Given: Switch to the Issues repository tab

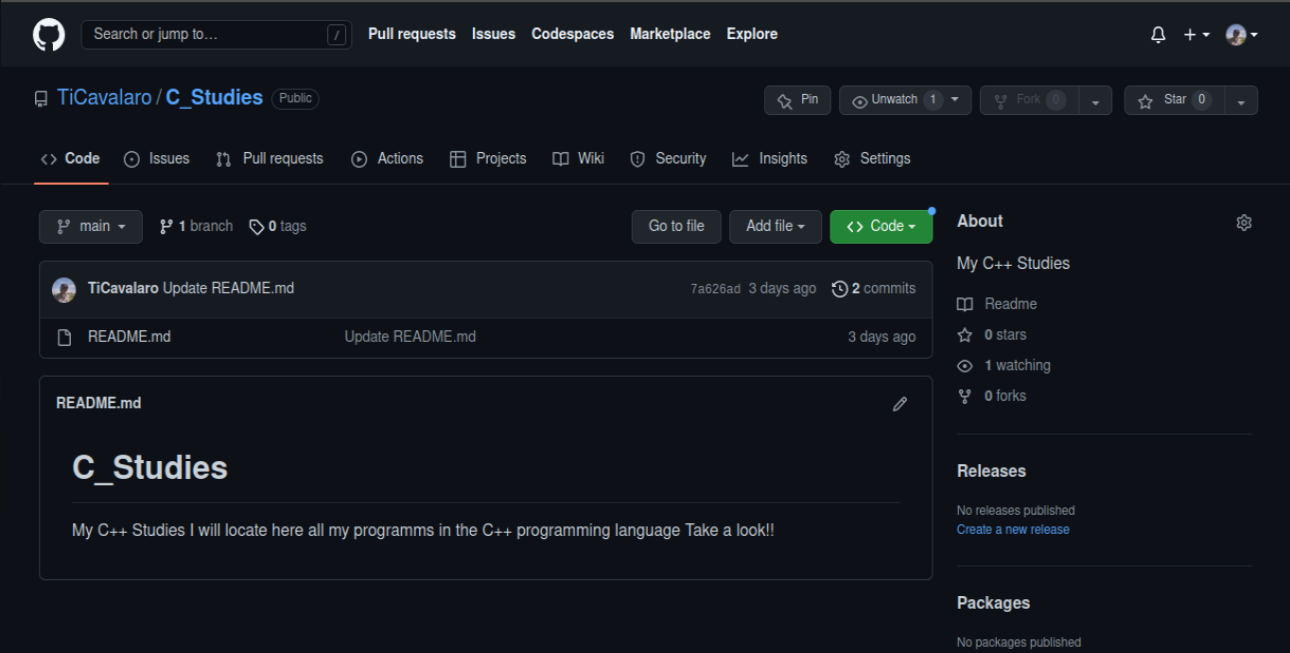Looking at the screenshot, I should tap(157, 159).
